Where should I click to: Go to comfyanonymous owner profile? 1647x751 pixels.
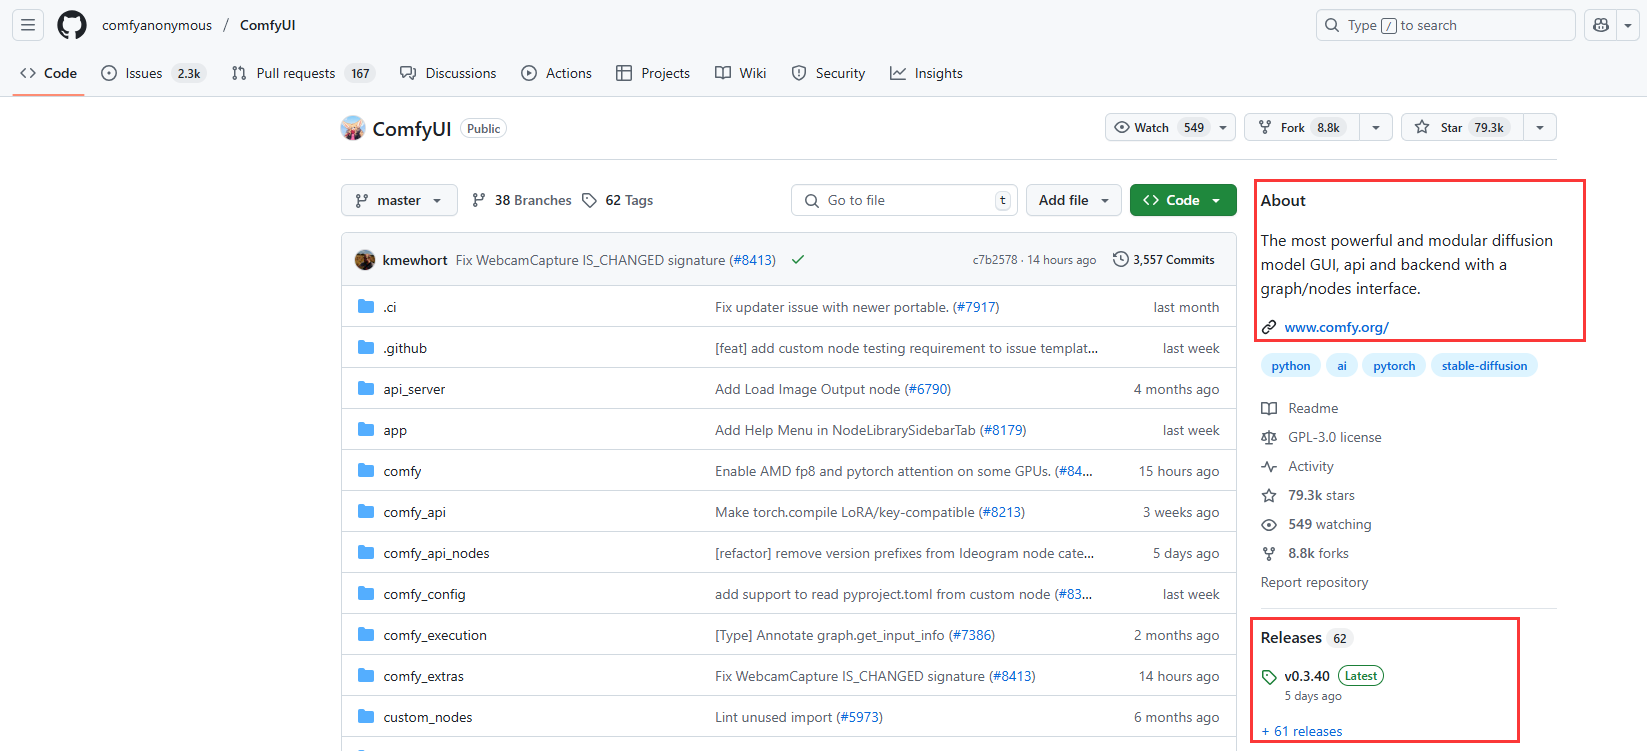(x=157, y=25)
